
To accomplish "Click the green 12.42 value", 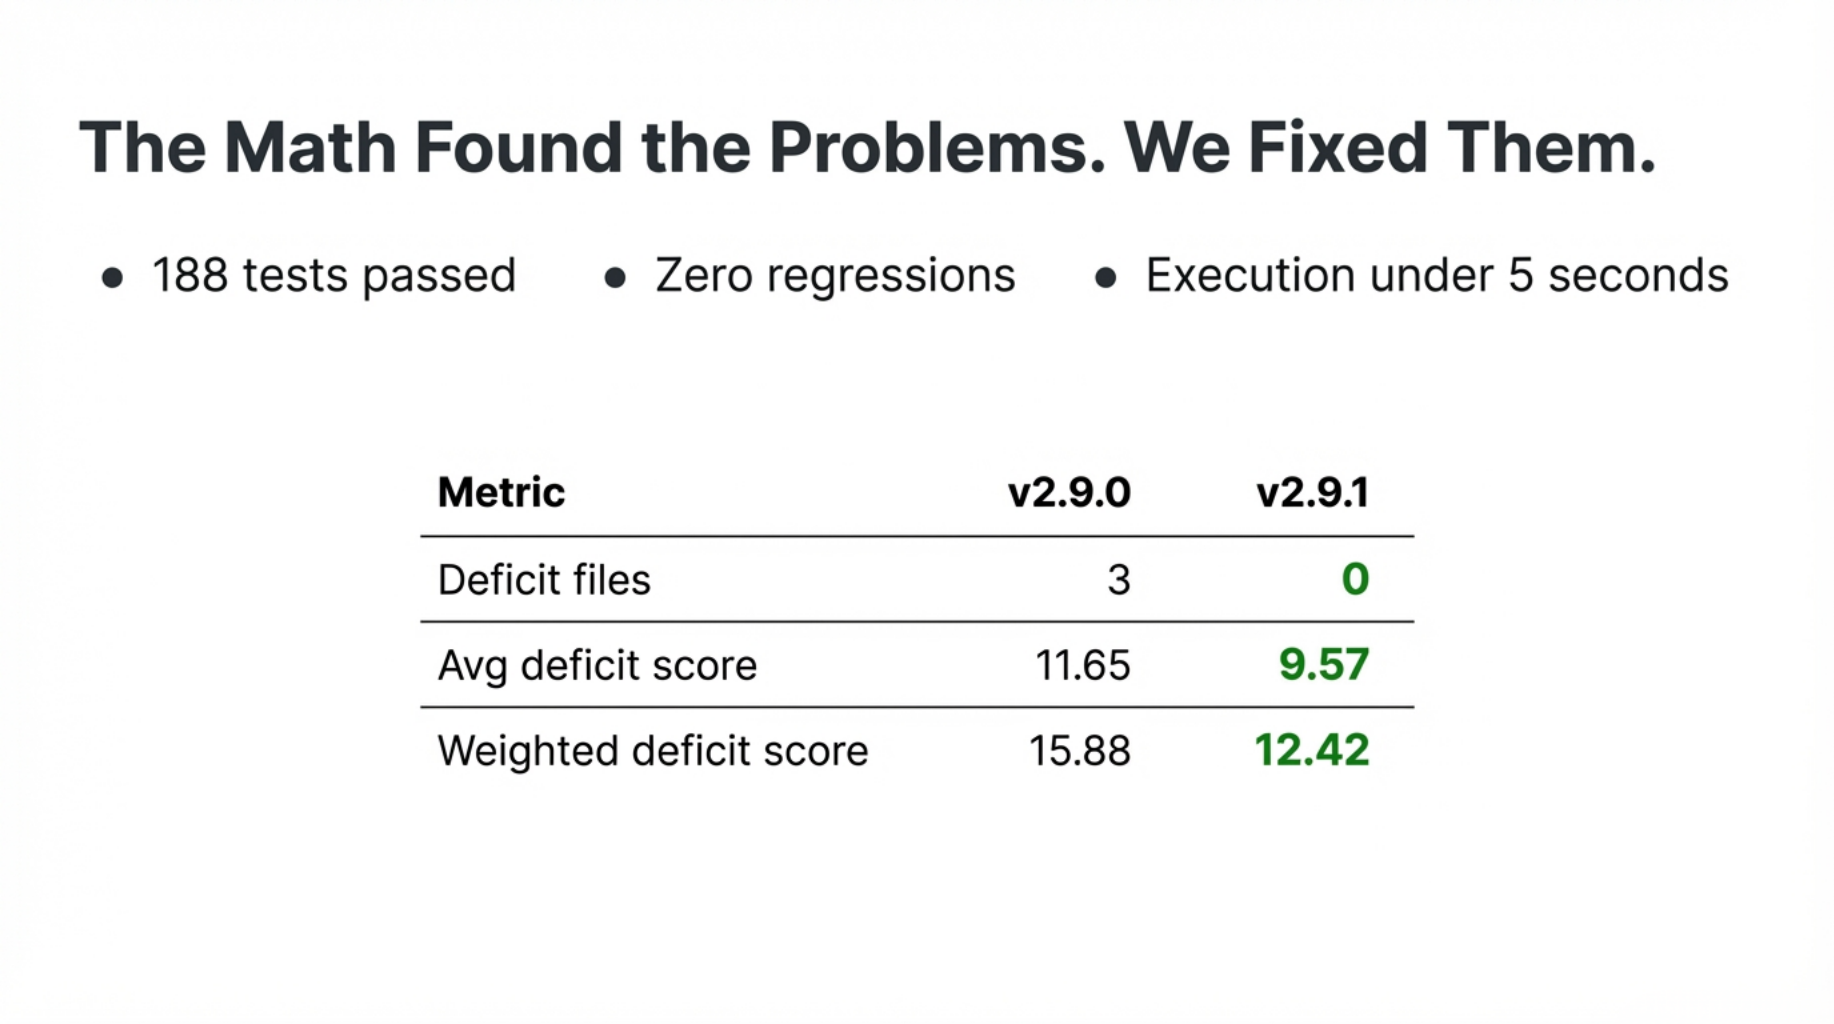I will (x=1311, y=751).
